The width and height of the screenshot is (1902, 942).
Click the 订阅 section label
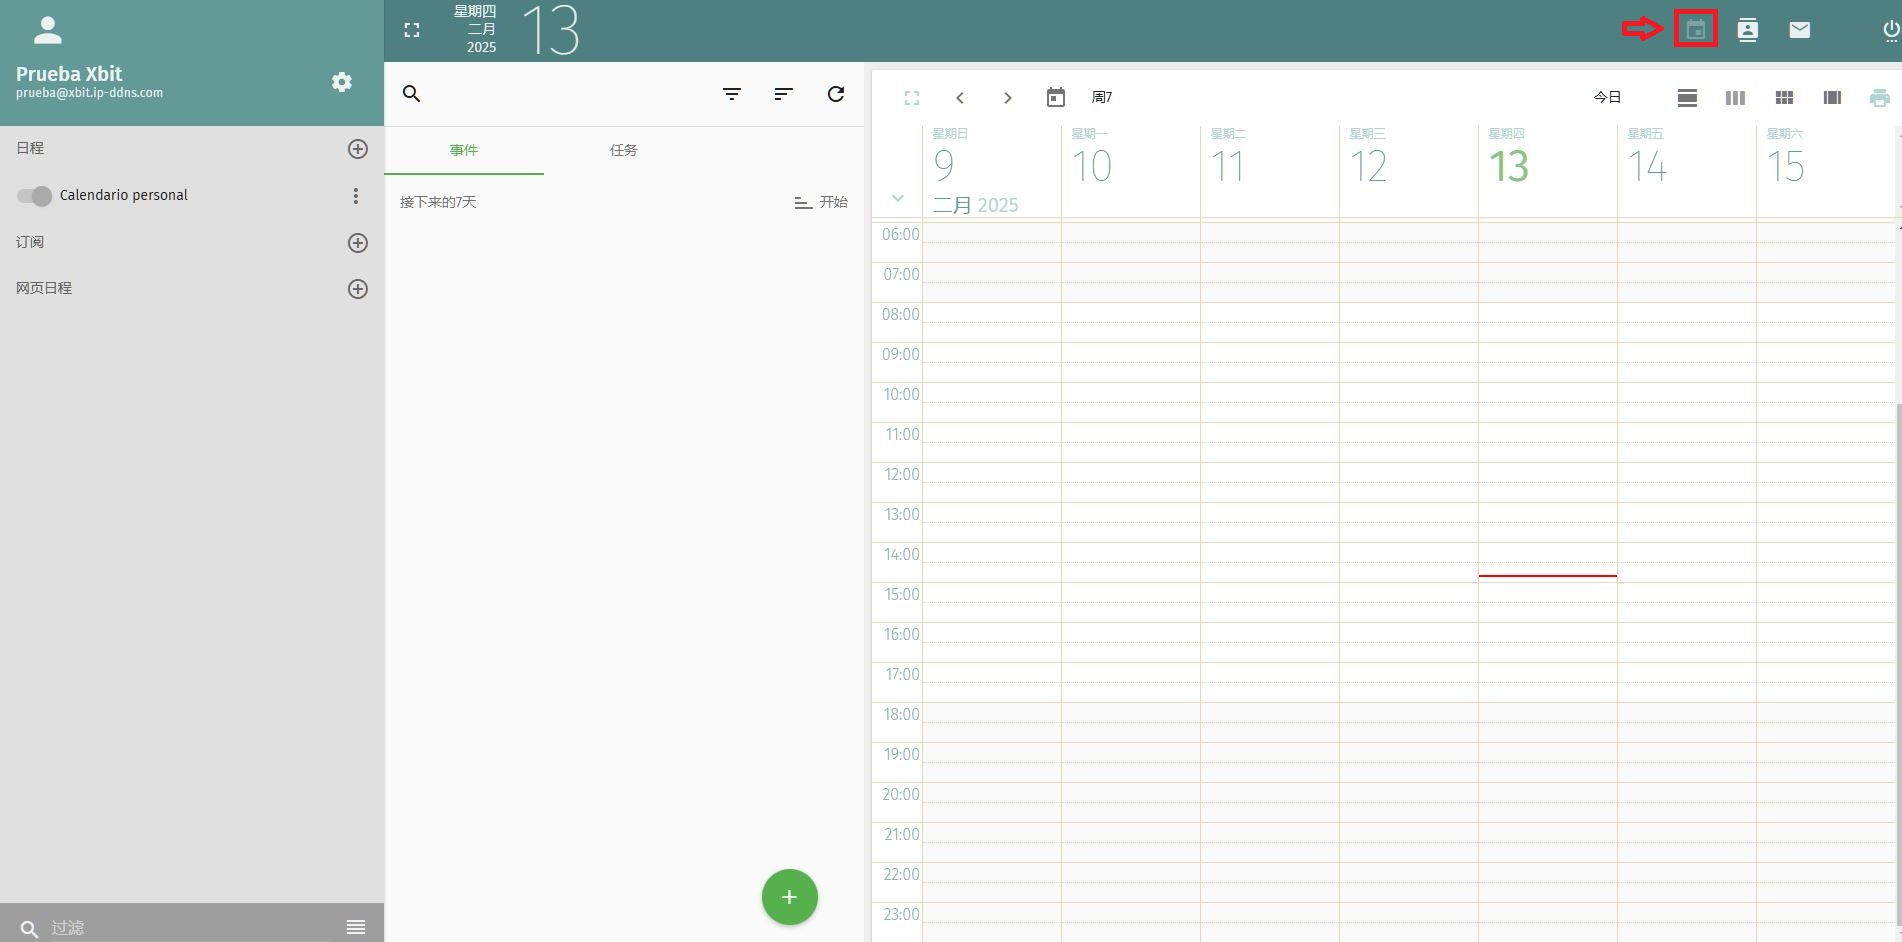pos(30,242)
